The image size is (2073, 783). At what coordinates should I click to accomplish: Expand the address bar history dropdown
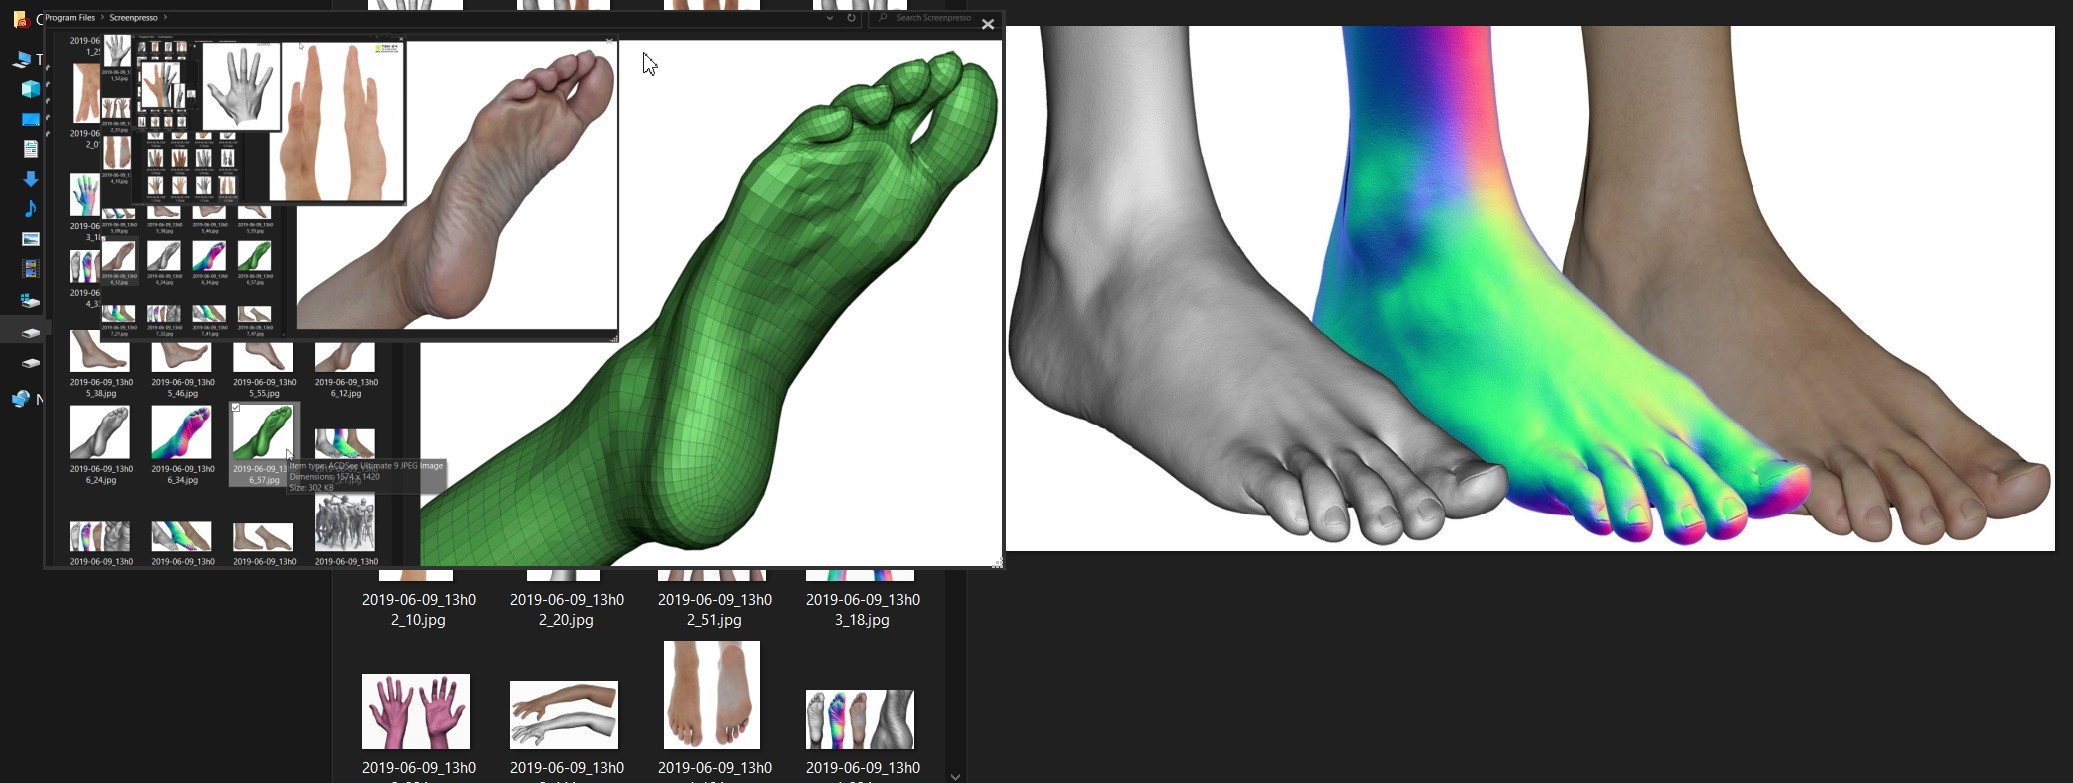pos(829,18)
